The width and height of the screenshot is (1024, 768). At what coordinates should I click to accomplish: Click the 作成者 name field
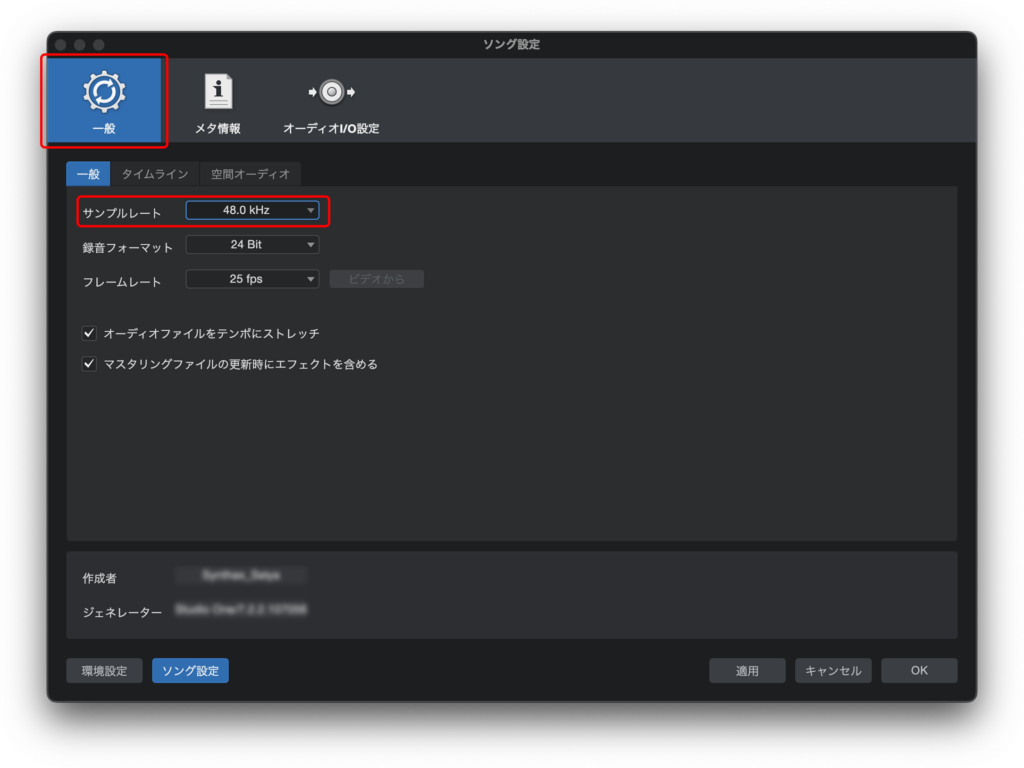[241, 575]
